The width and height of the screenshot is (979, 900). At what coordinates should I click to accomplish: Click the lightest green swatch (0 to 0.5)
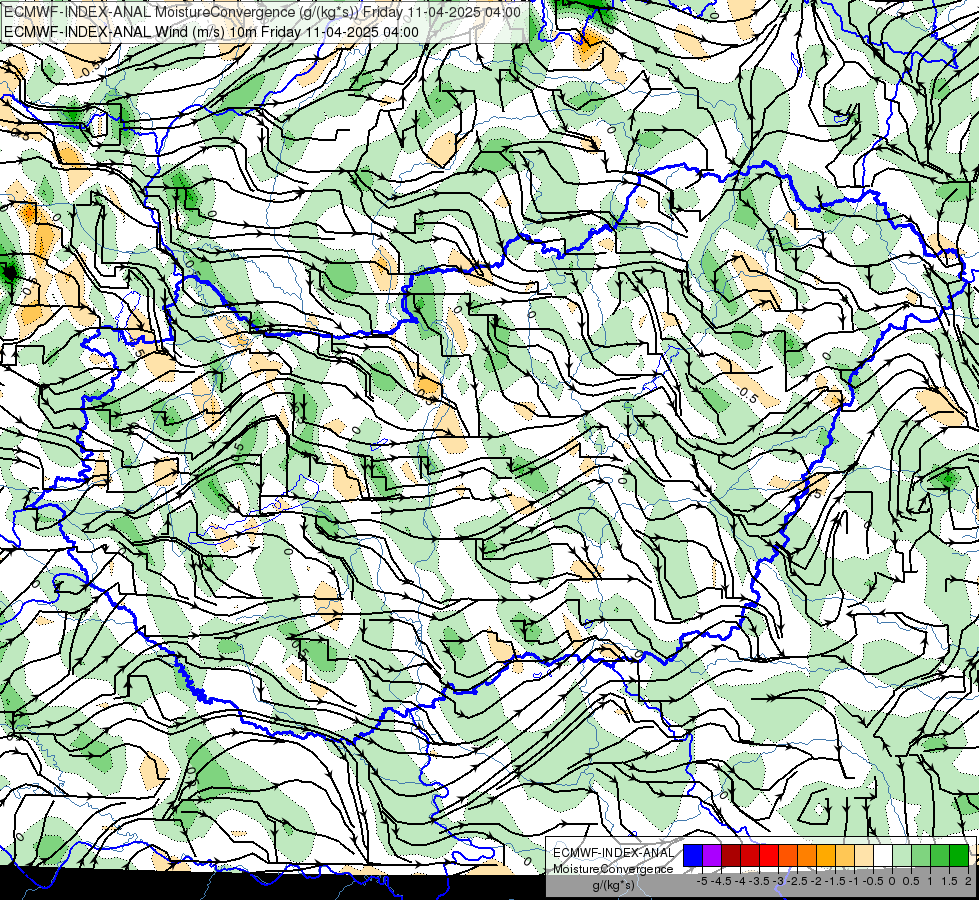point(902,856)
